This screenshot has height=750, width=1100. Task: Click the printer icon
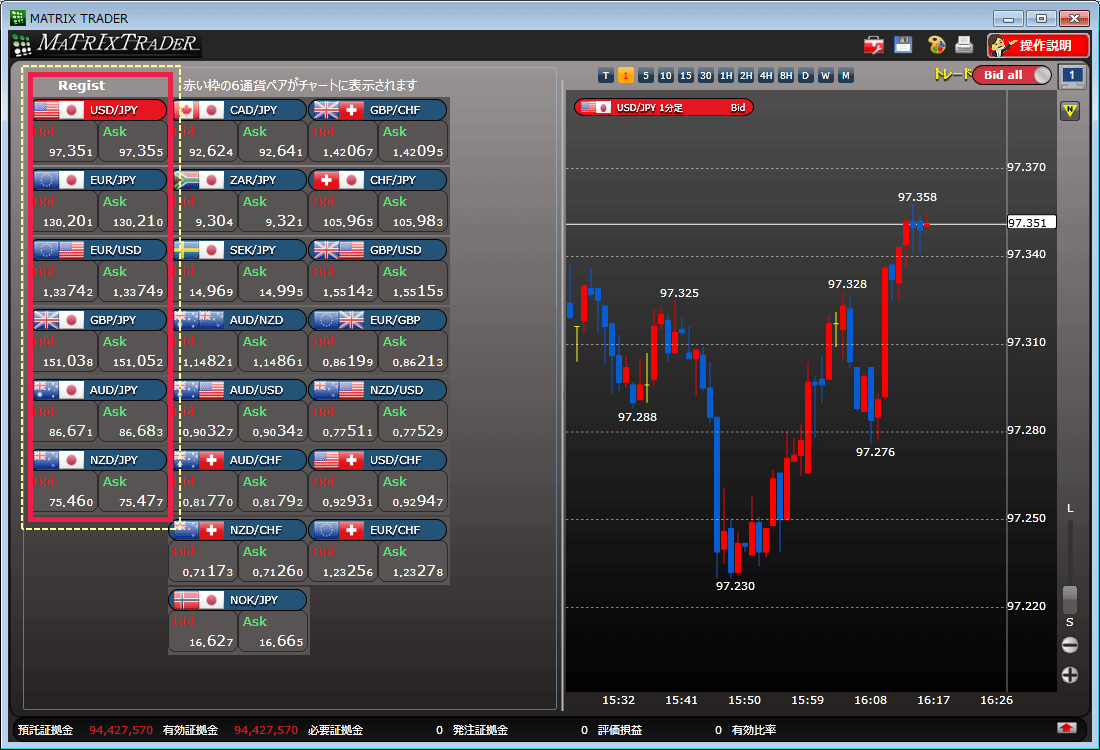coord(964,45)
